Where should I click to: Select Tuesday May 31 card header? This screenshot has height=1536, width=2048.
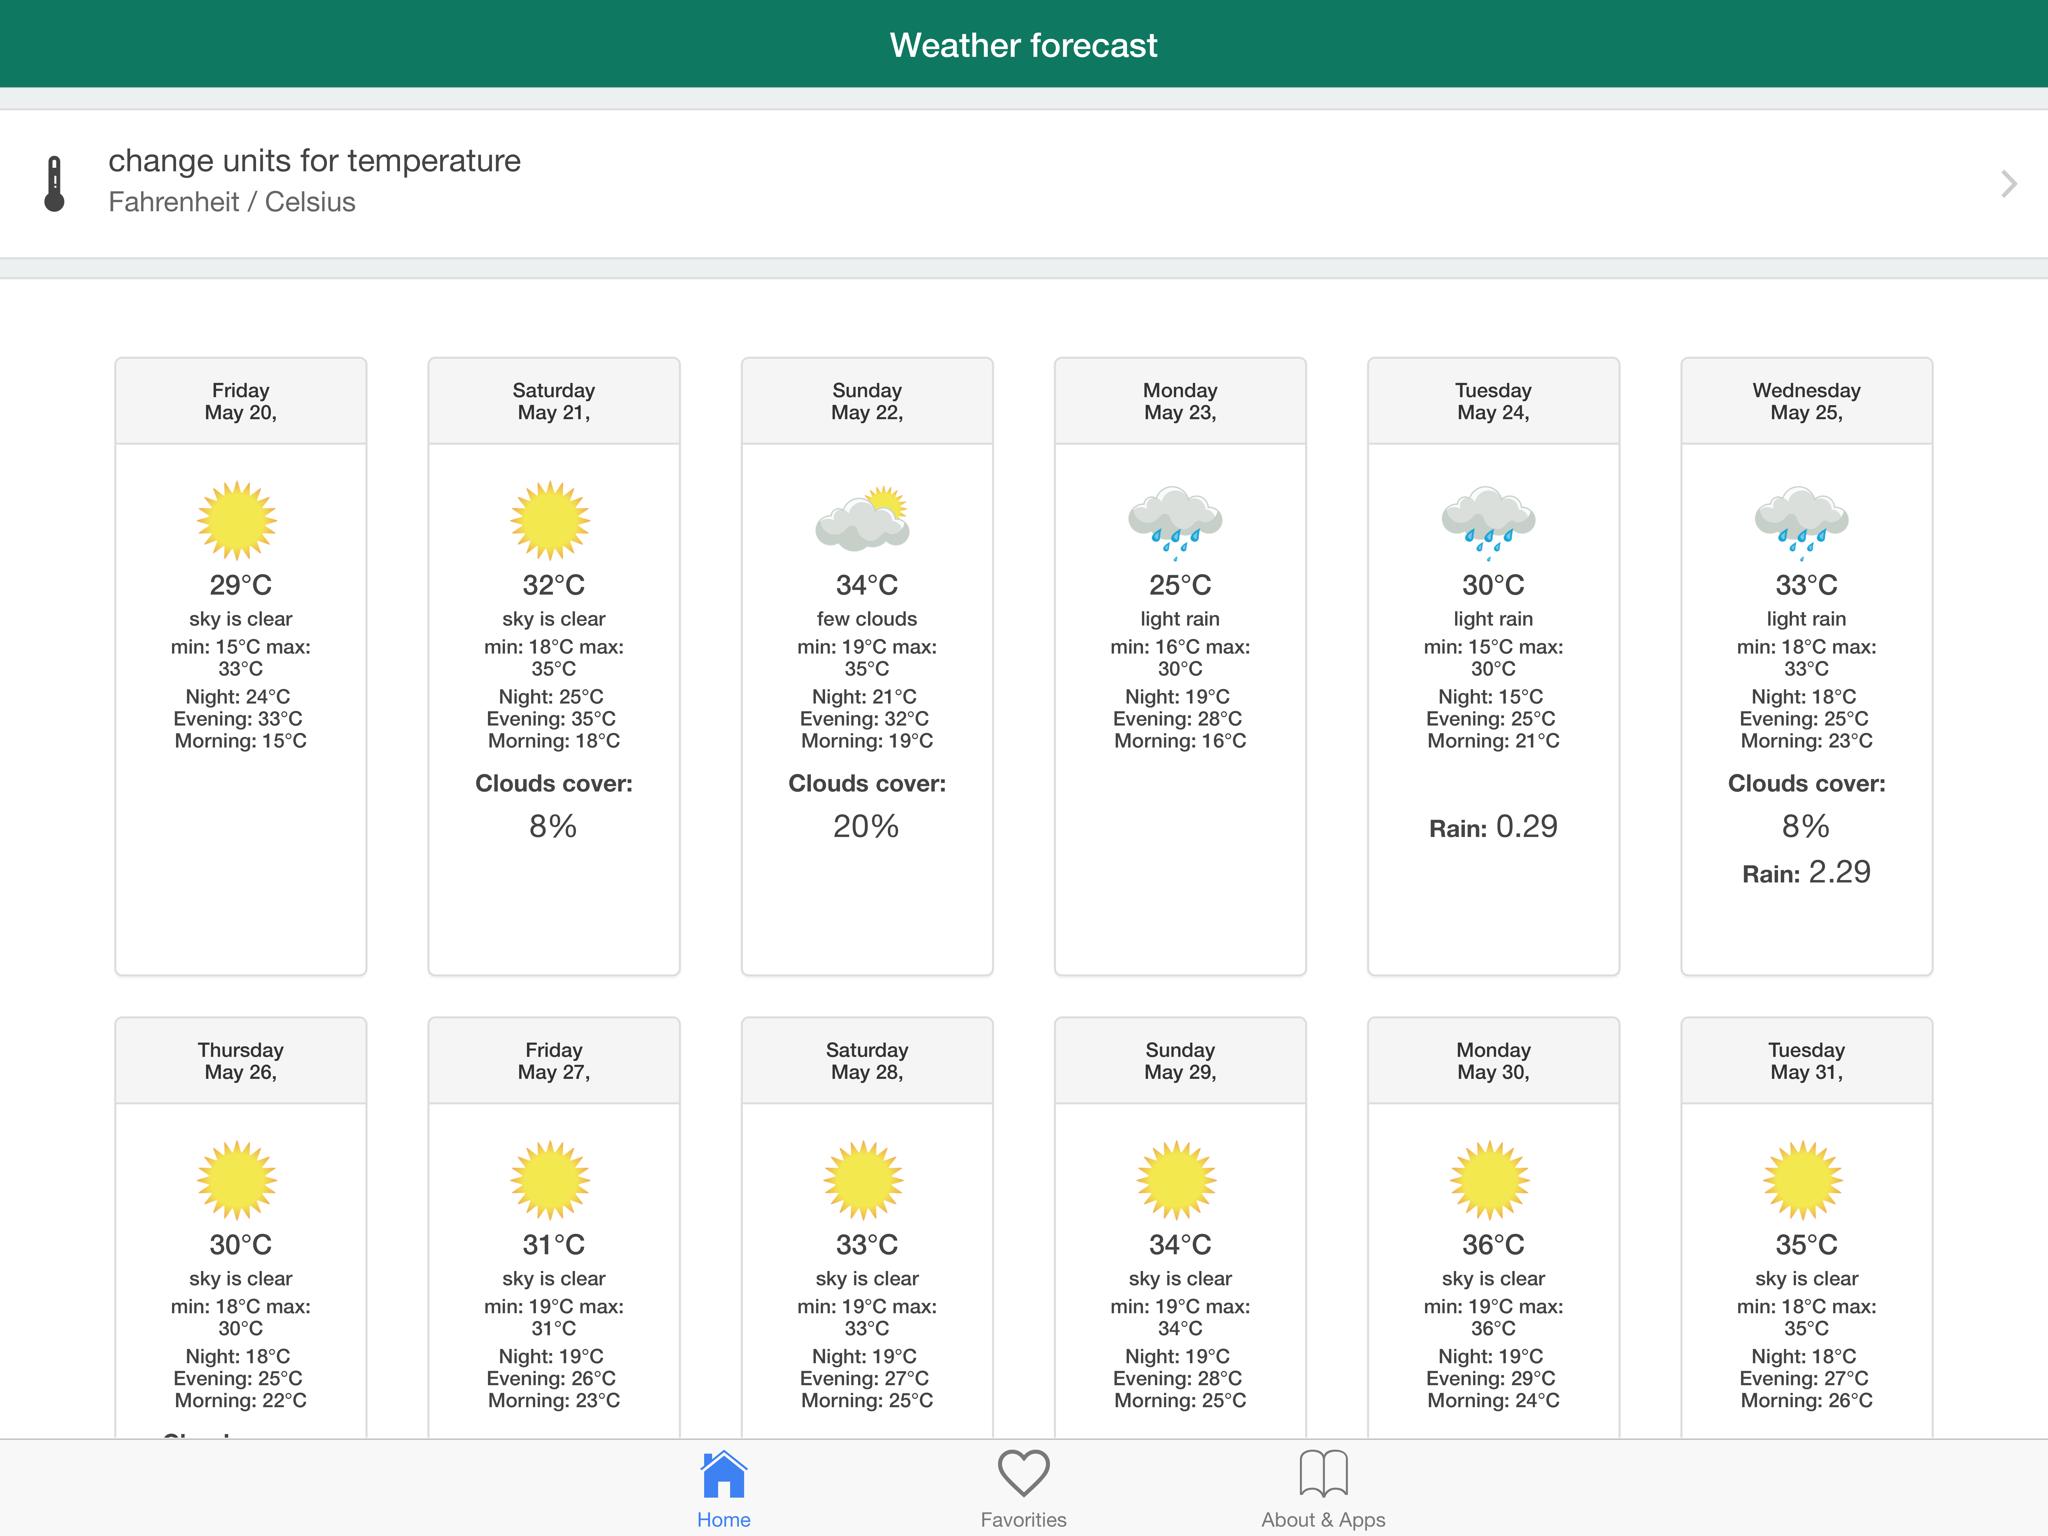click(x=1807, y=1061)
